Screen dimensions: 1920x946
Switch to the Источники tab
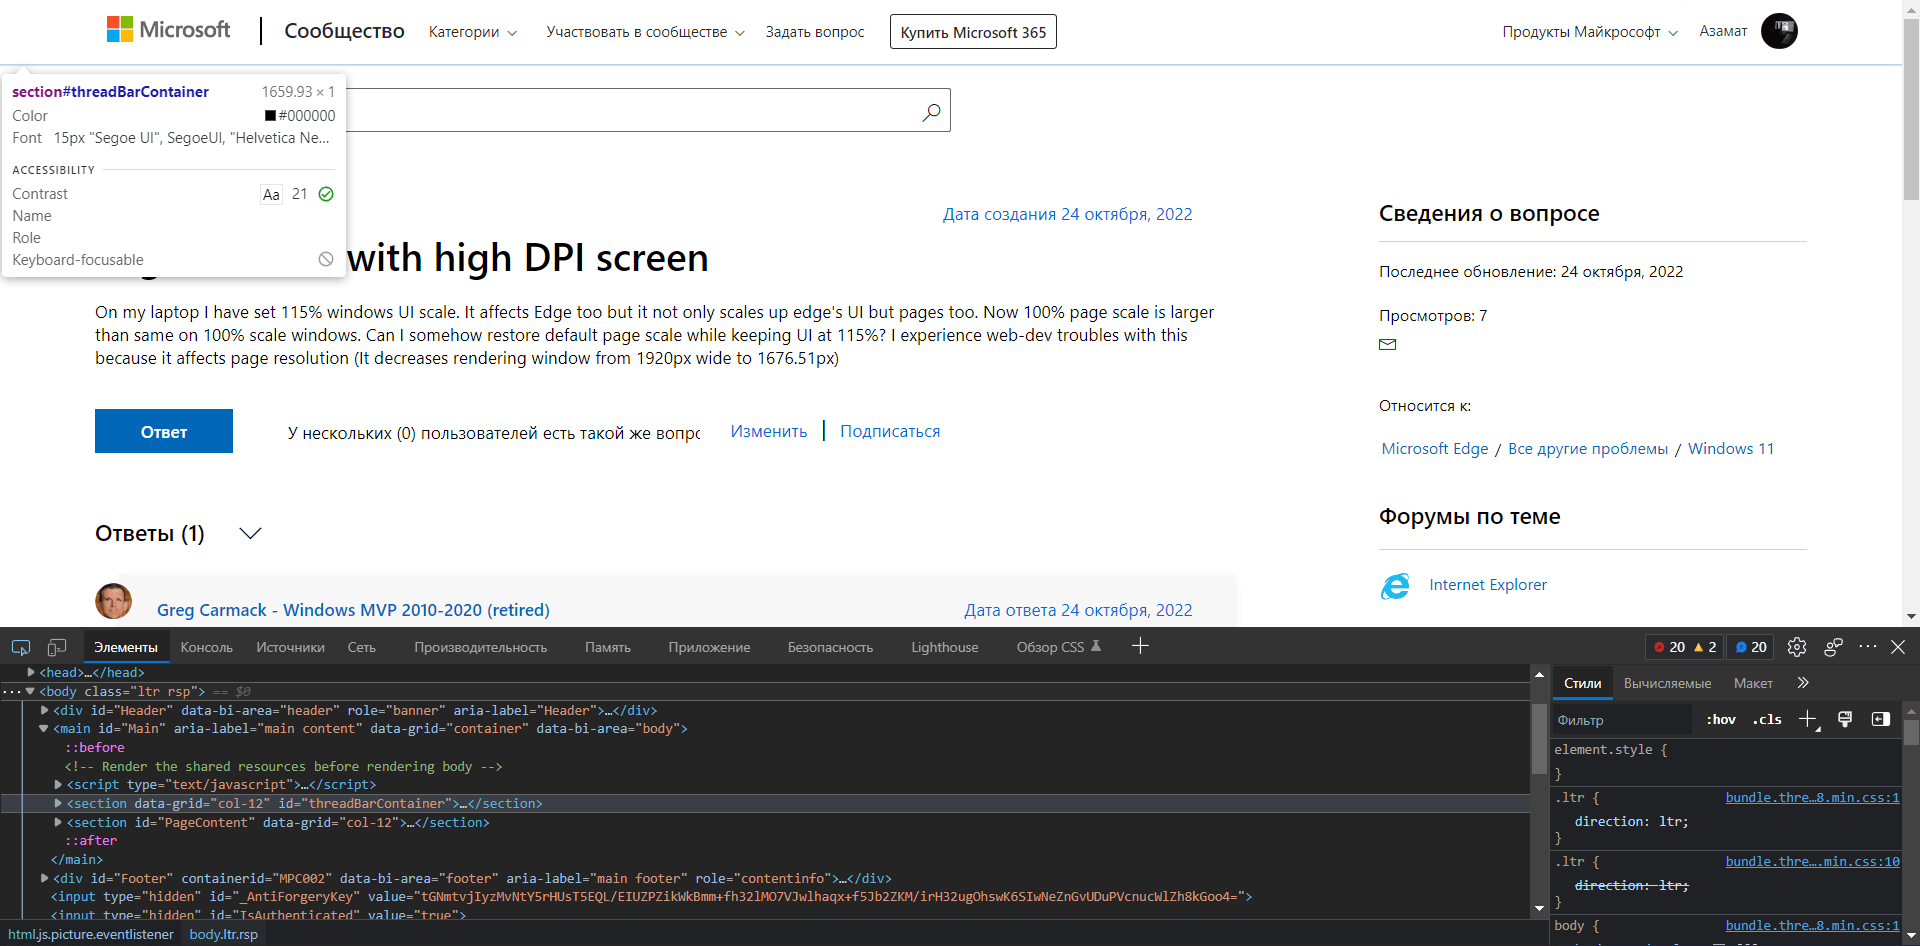(290, 647)
